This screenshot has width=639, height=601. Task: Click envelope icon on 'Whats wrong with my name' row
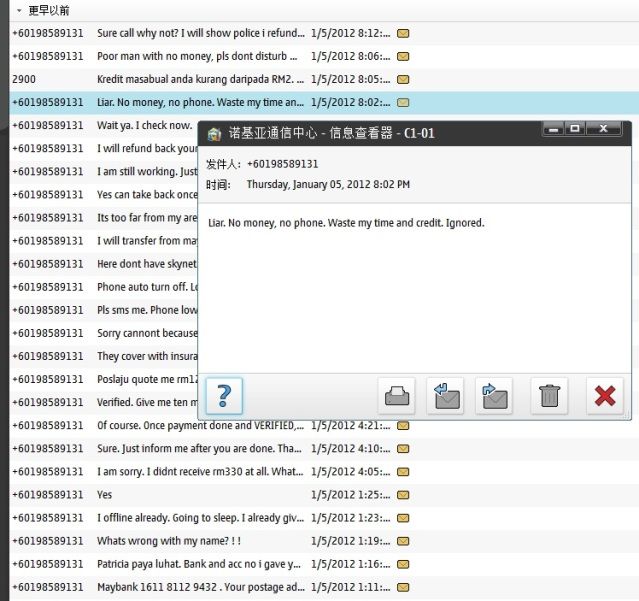click(x=403, y=541)
